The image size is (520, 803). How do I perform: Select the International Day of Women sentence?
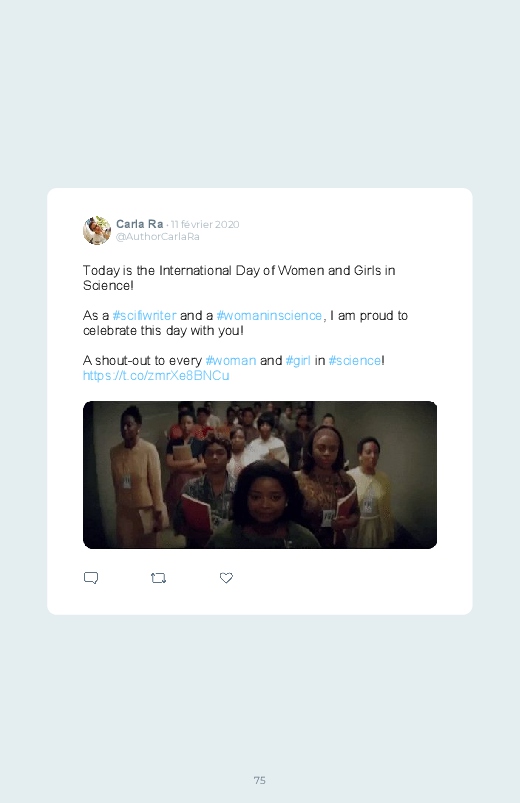click(239, 278)
